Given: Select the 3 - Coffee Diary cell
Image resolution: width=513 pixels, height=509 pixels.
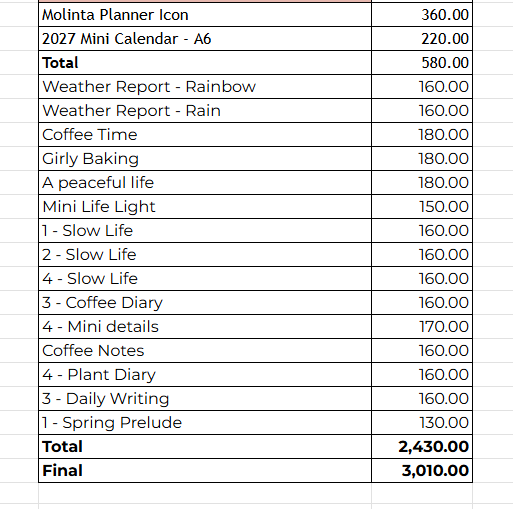Looking at the screenshot, I should point(205,303).
